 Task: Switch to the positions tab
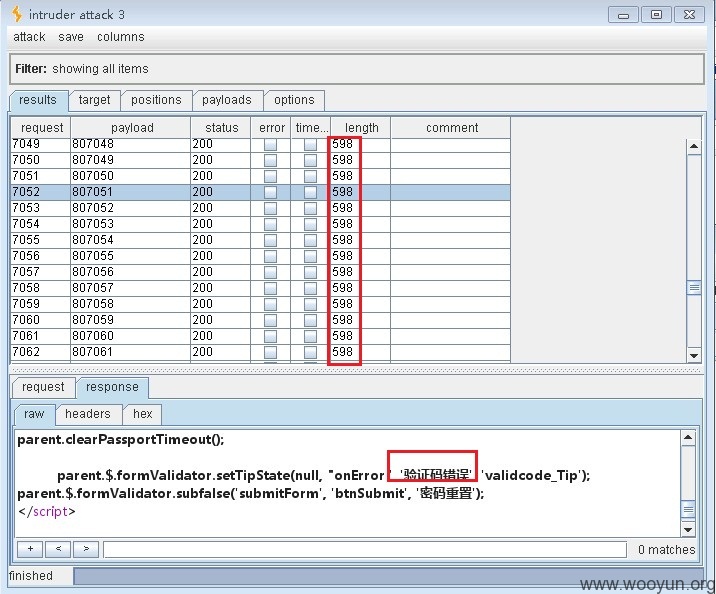156,100
